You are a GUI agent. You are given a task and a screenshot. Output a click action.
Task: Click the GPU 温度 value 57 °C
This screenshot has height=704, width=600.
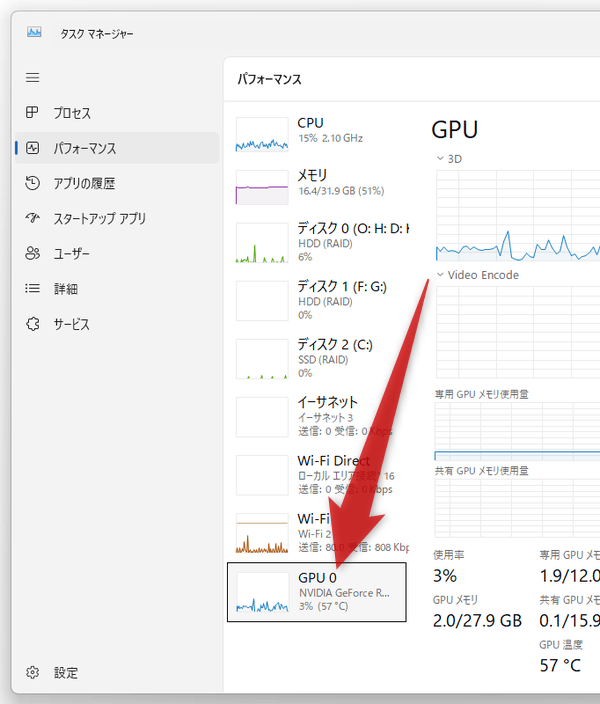point(560,665)
